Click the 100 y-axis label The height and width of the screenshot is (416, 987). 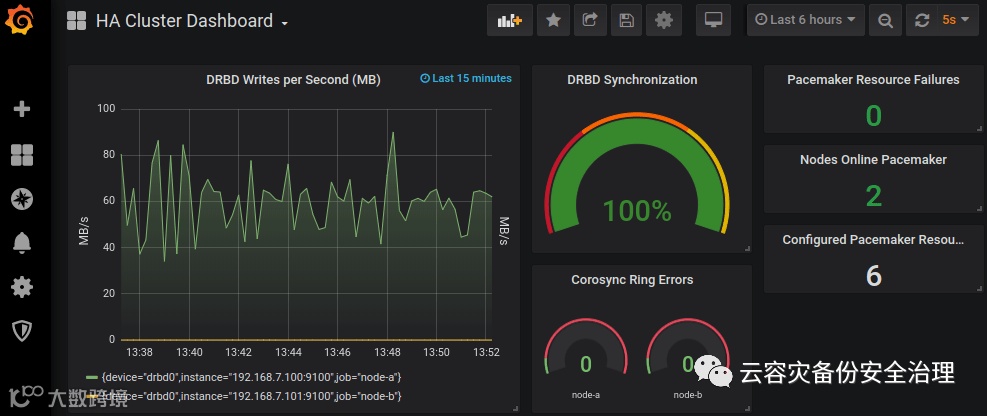pyautogui.click(x=106, y=109)
